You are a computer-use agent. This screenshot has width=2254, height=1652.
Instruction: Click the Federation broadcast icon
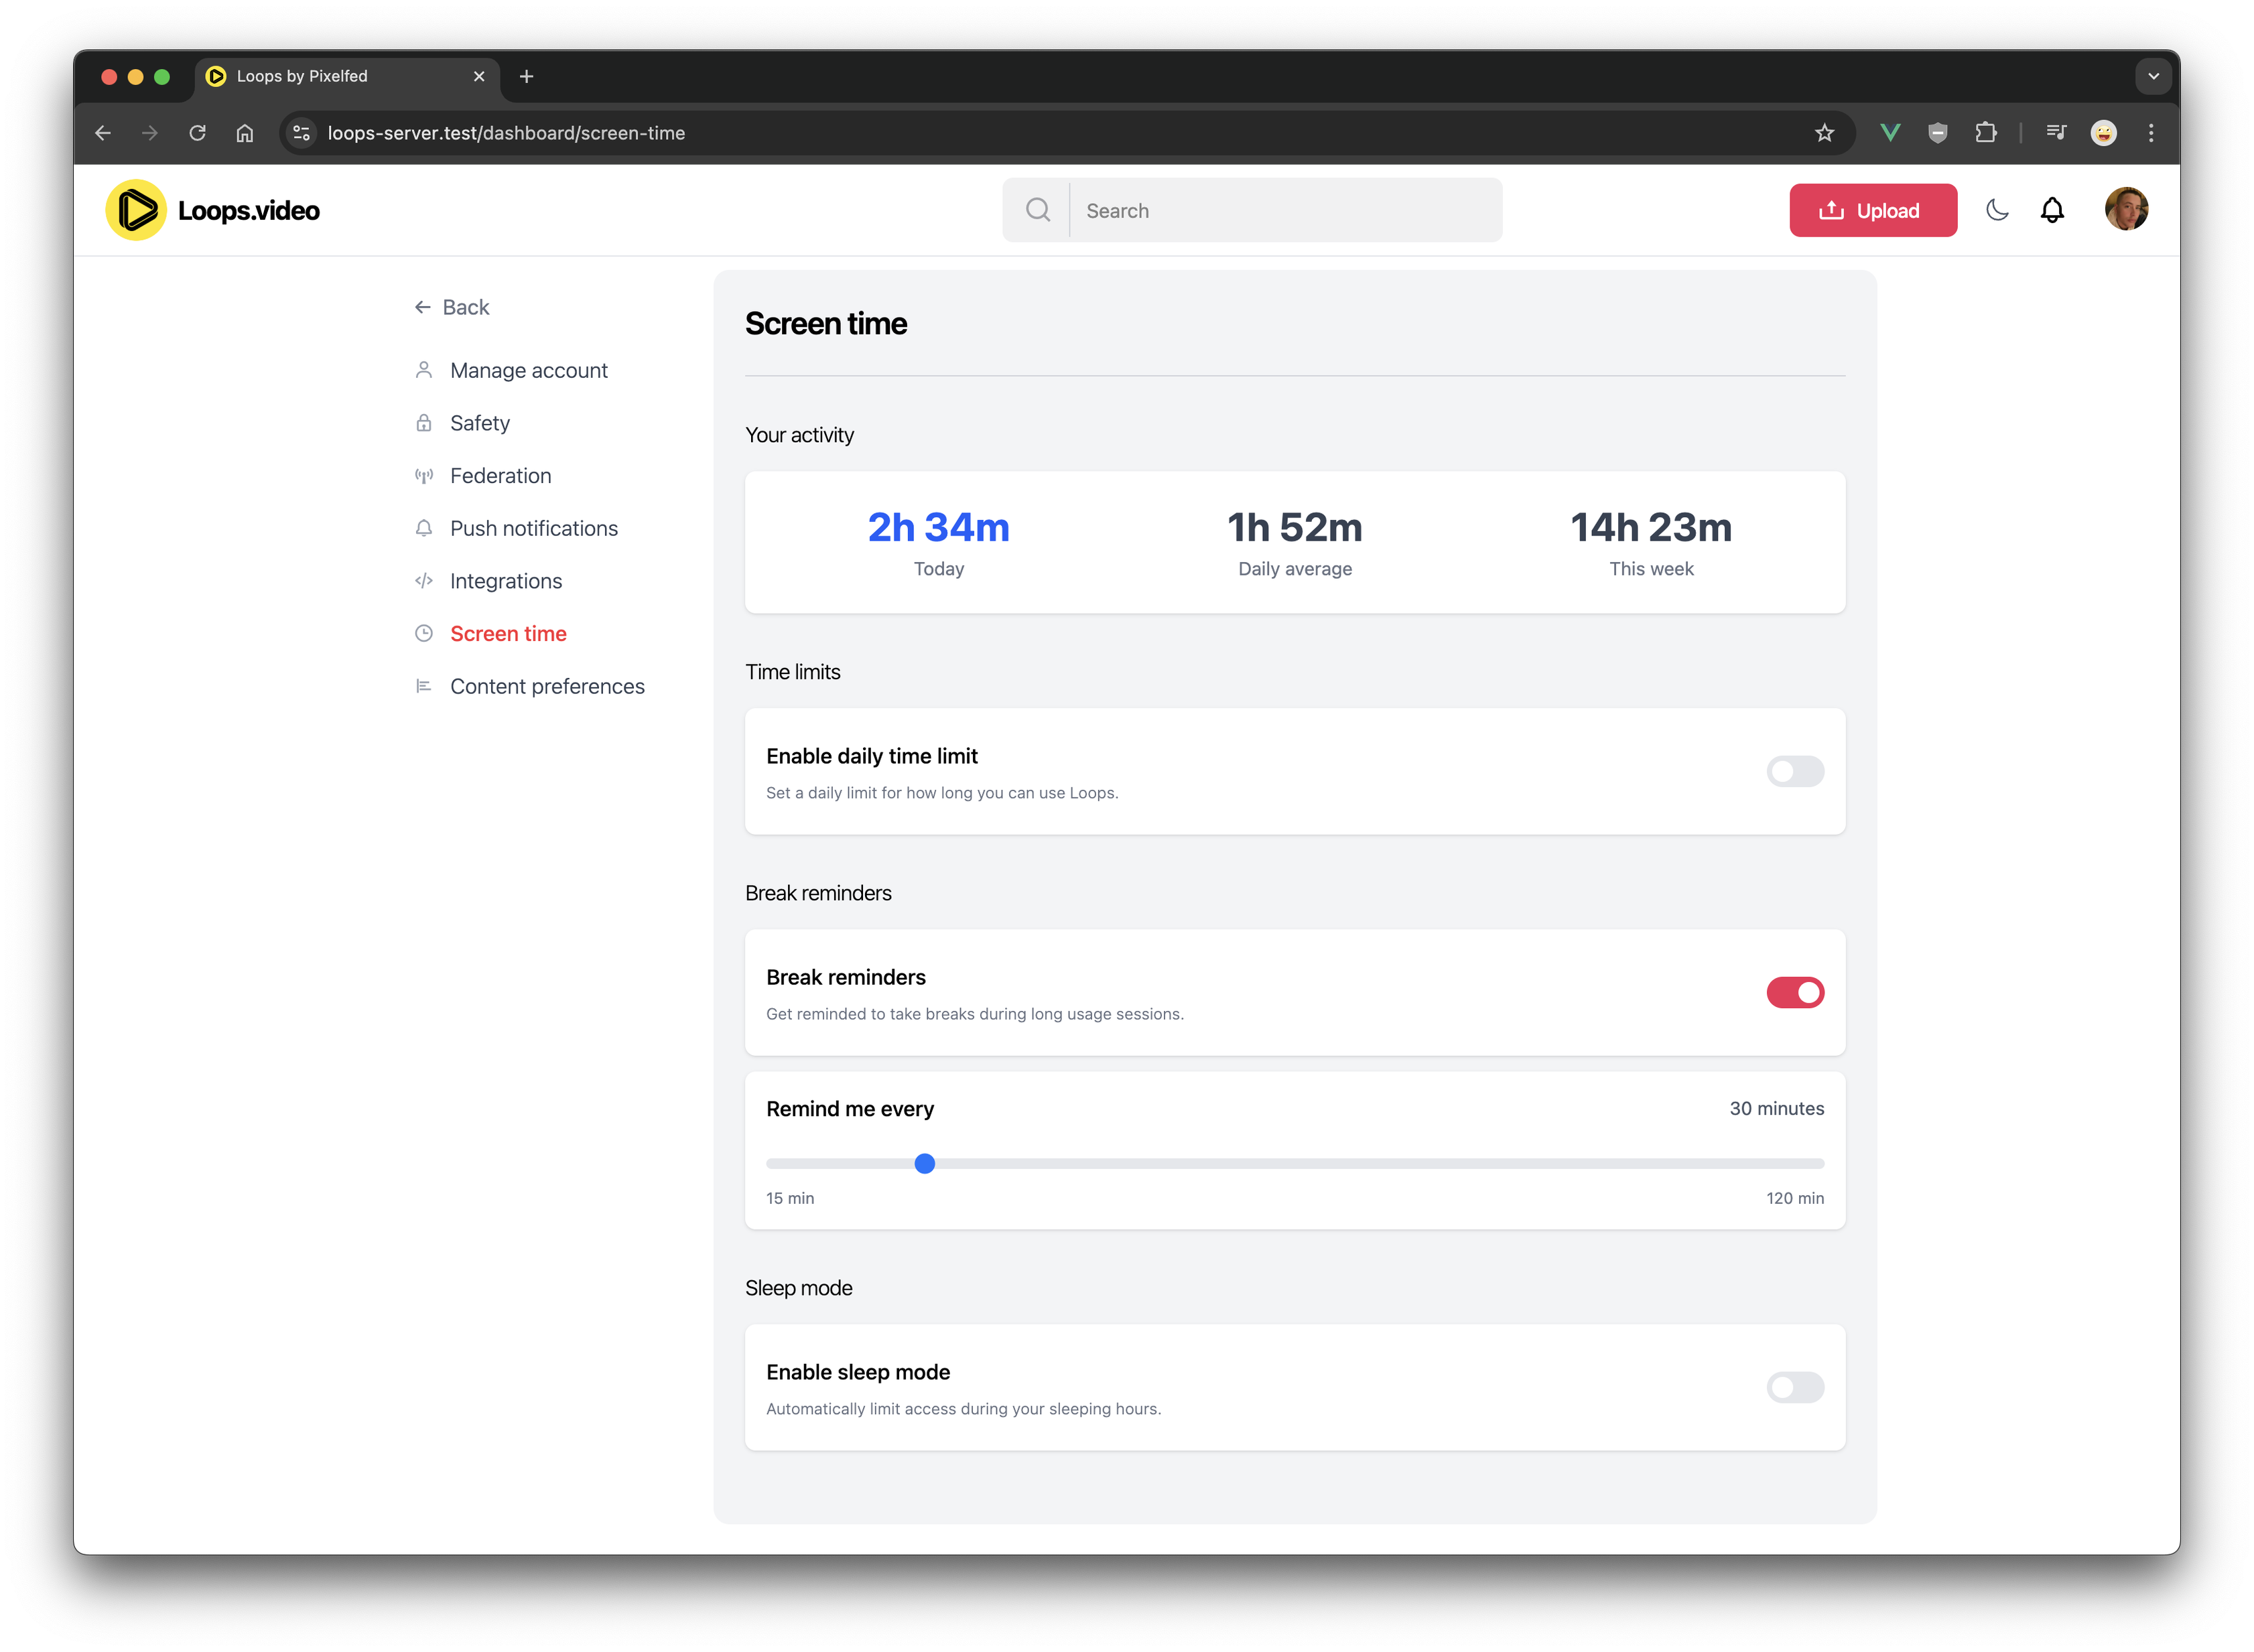[424, 476]
